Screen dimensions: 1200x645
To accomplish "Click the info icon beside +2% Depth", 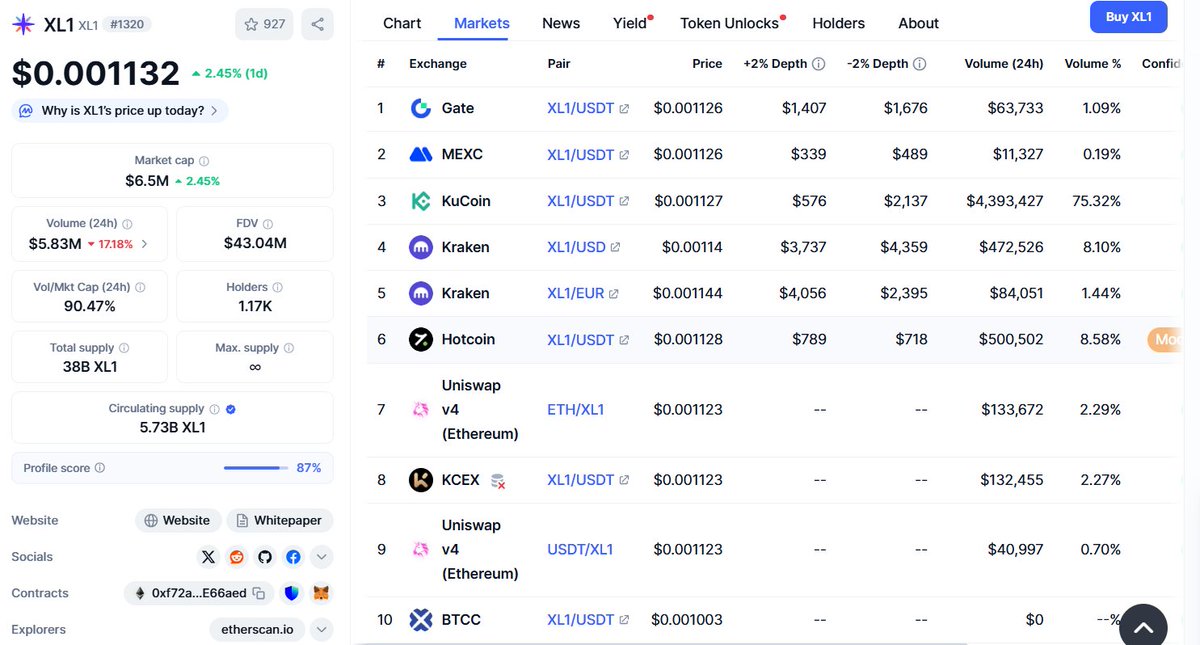I will pyautogui.click(x=818, y=64).
